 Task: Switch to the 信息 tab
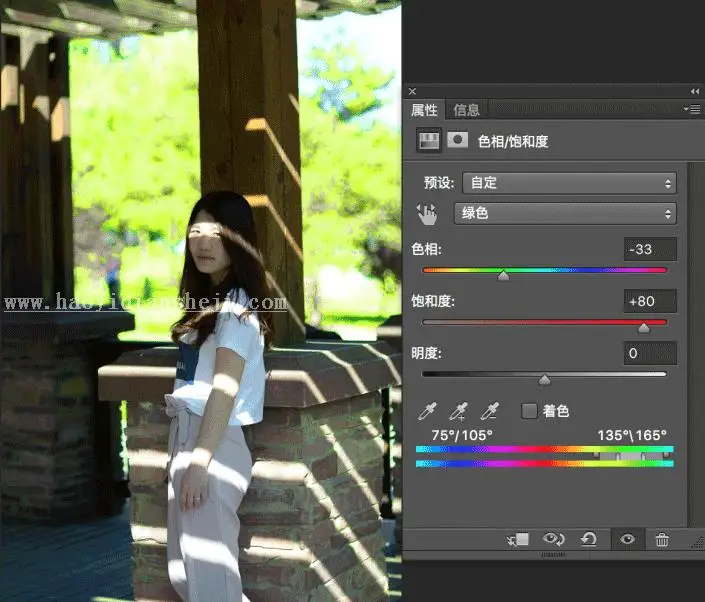466,110
